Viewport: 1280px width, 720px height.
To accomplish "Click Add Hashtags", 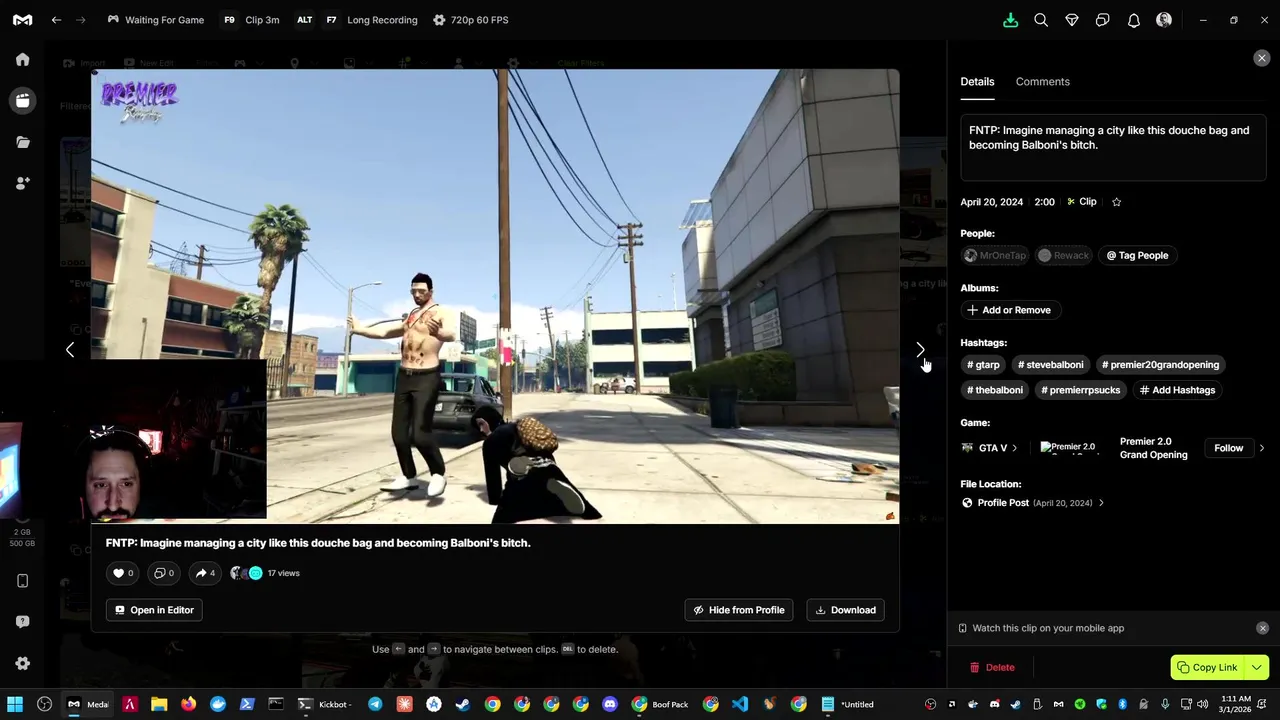I will (x=1177, y=390).
